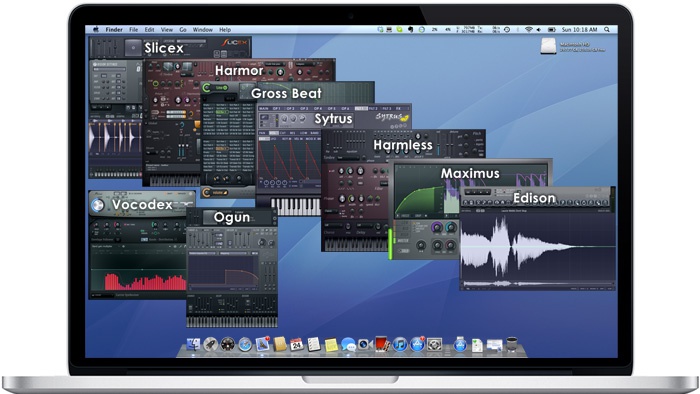The image size is (700, 394).
Task: Click the Time Machine clock icon
Action: pyautogui.click(x=507, y=29)
